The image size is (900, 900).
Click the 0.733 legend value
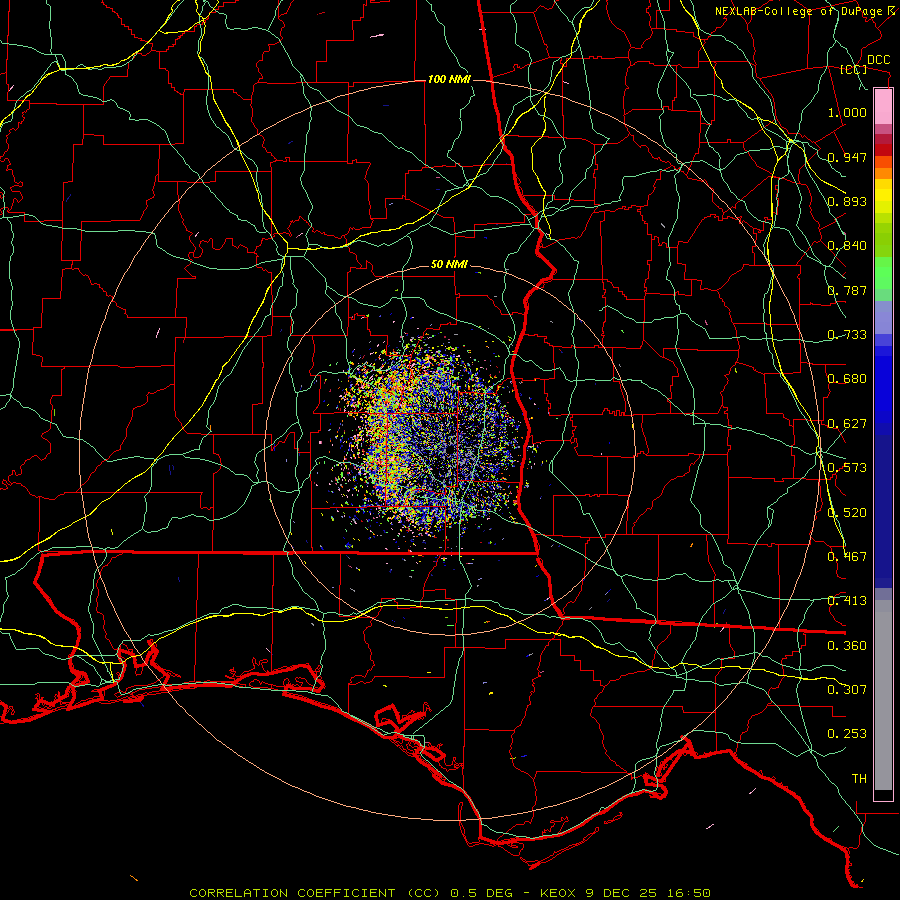(x=847, y=335)
